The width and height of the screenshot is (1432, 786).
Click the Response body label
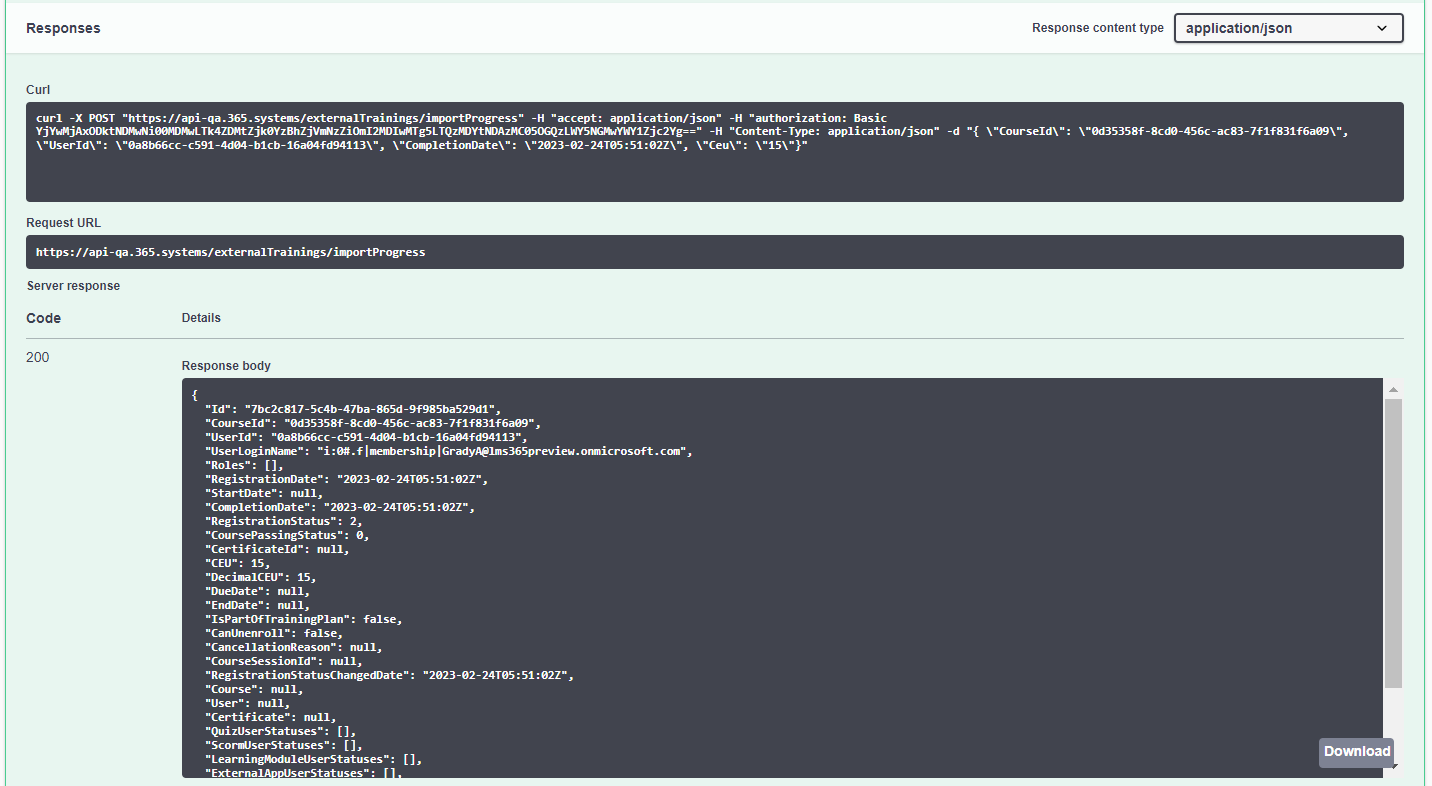(226, 366)
